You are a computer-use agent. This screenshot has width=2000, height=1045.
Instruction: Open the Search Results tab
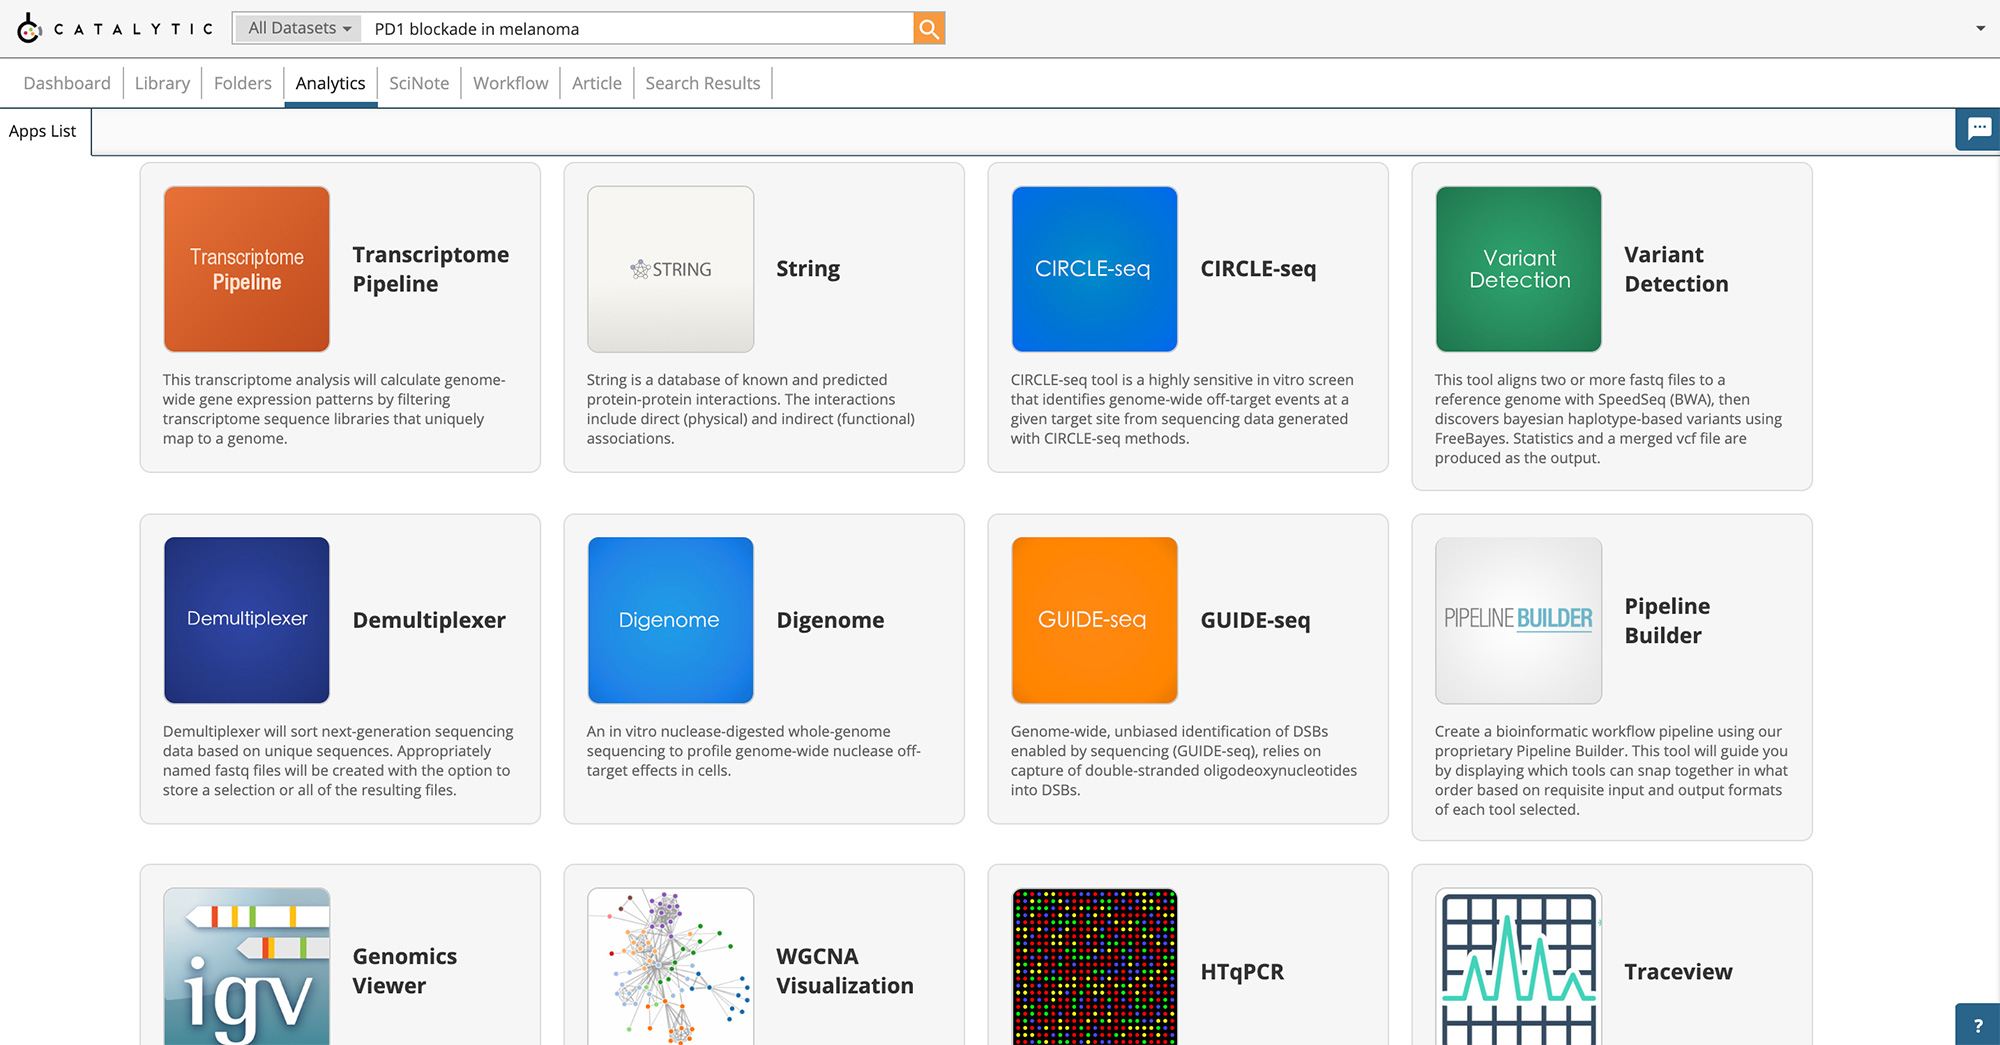703,83
